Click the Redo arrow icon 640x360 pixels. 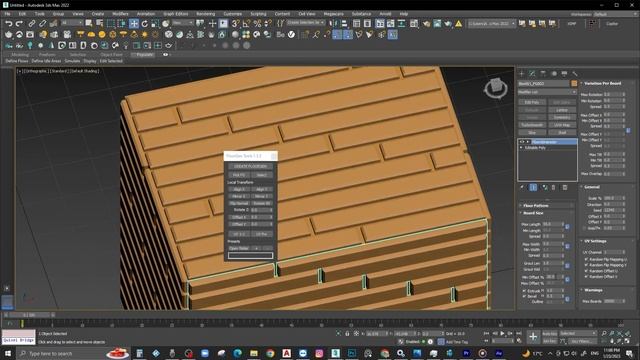pyautogui.click(x=19, y=24)
